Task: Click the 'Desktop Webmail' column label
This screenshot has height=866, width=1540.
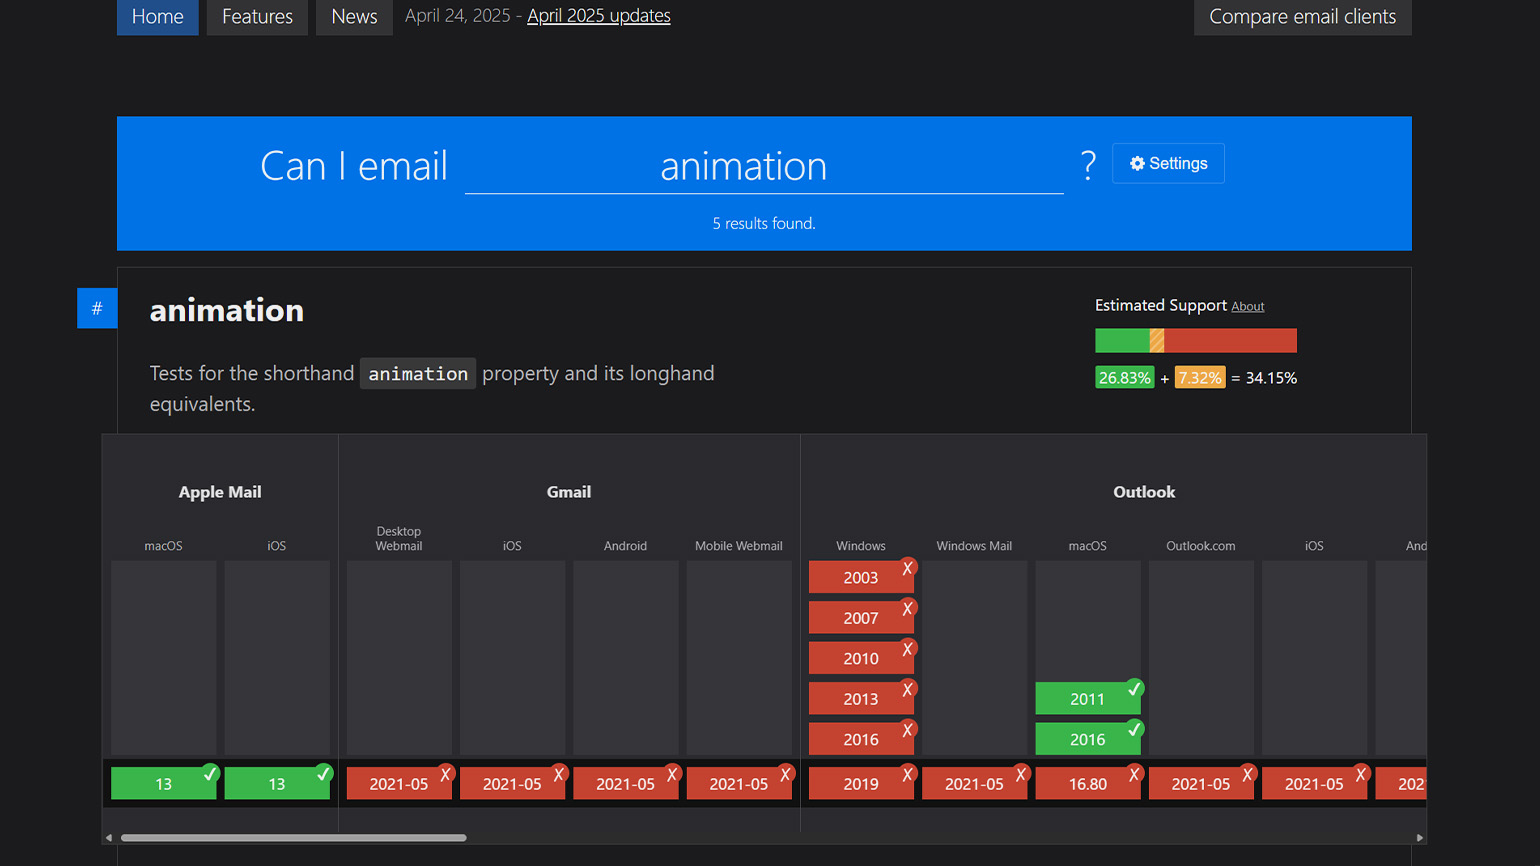Action: 399,538
